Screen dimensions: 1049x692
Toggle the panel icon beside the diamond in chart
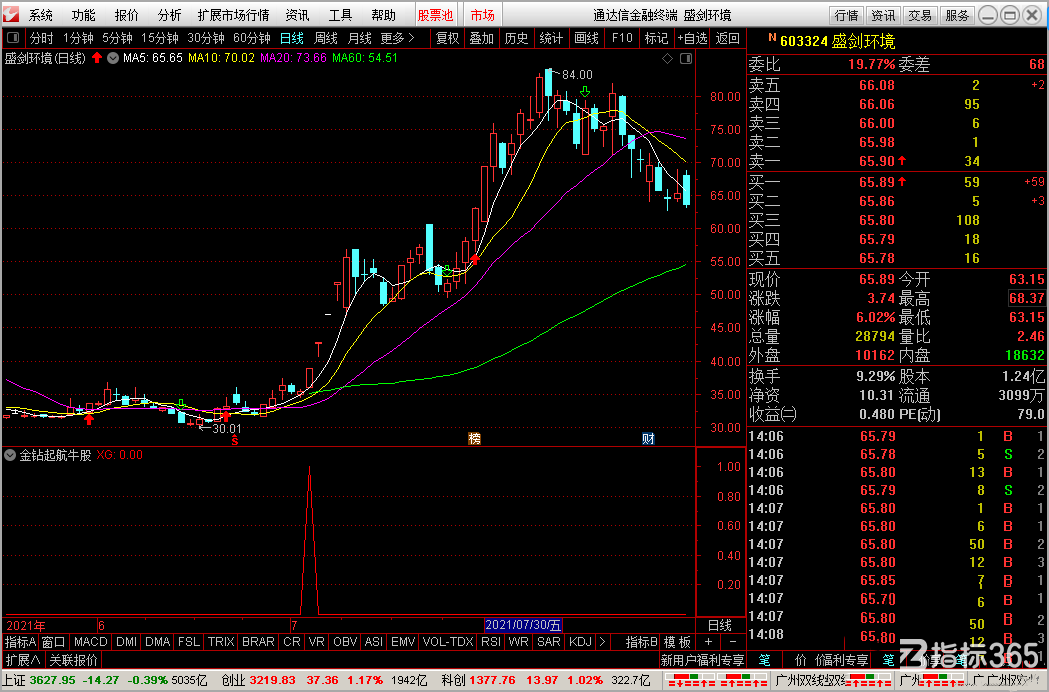pyautogui.click(x=686, y=59)
